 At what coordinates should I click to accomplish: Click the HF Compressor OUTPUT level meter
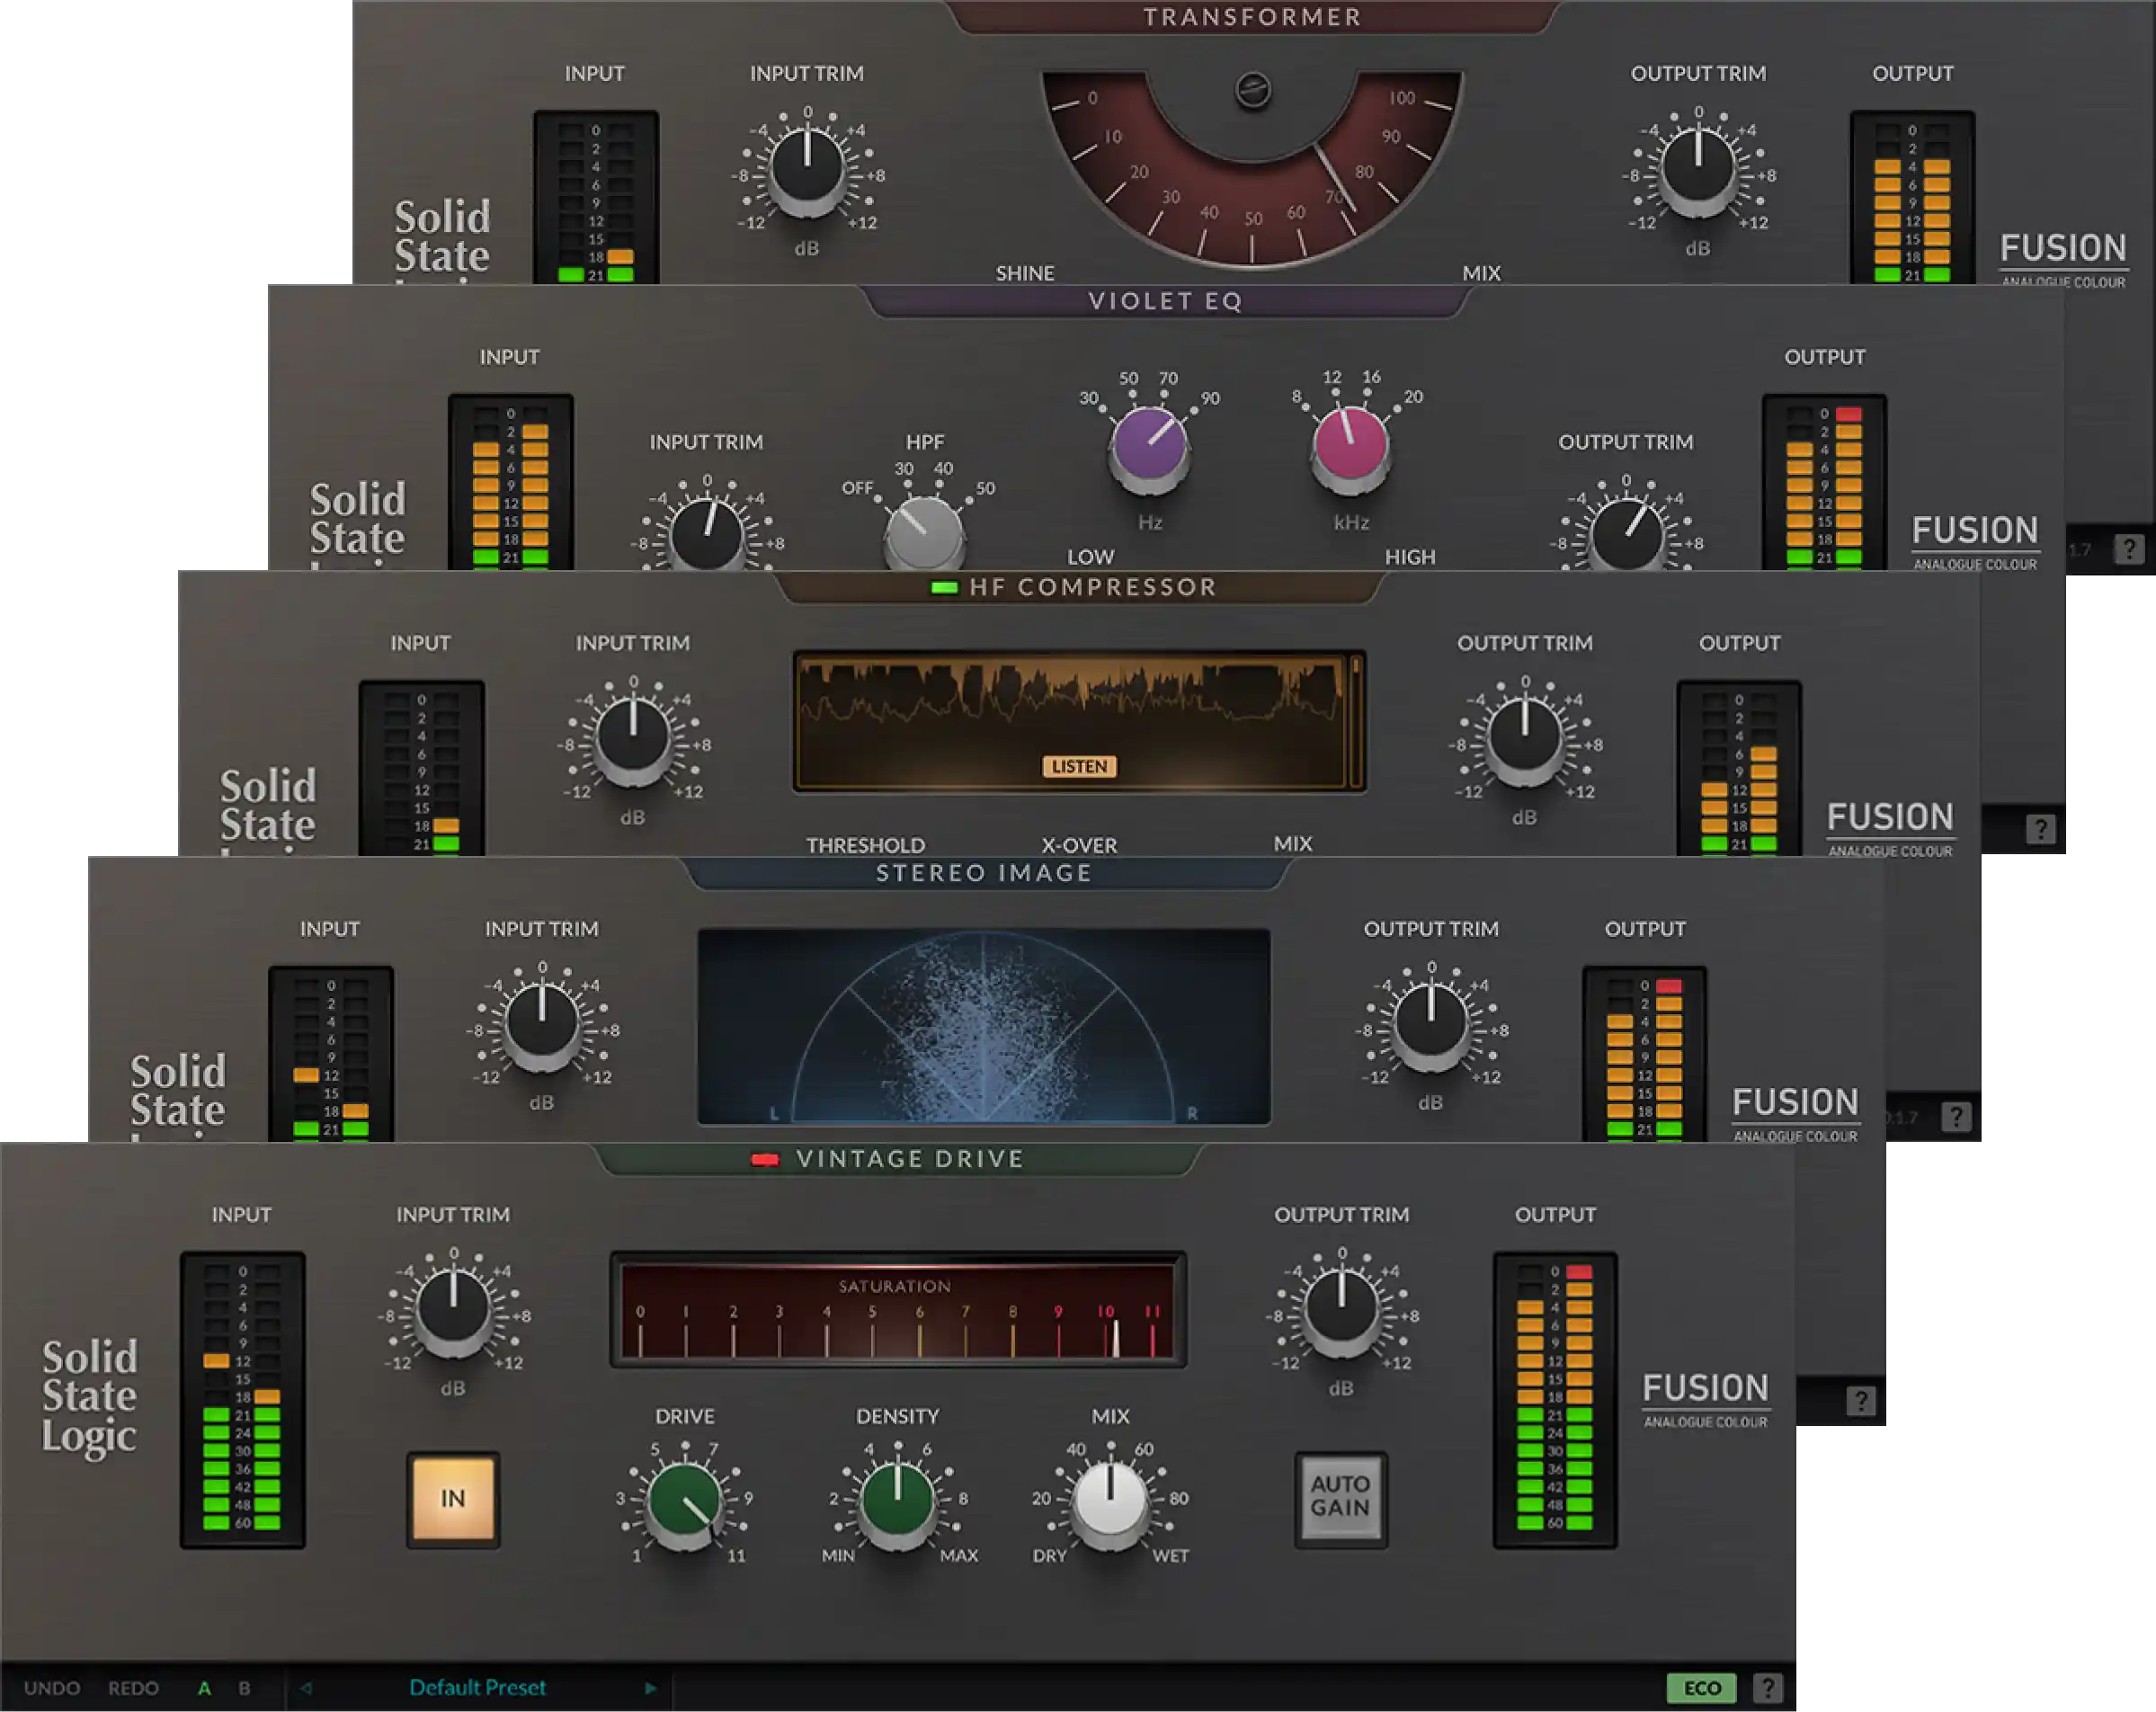click(x=1739, y=768)
